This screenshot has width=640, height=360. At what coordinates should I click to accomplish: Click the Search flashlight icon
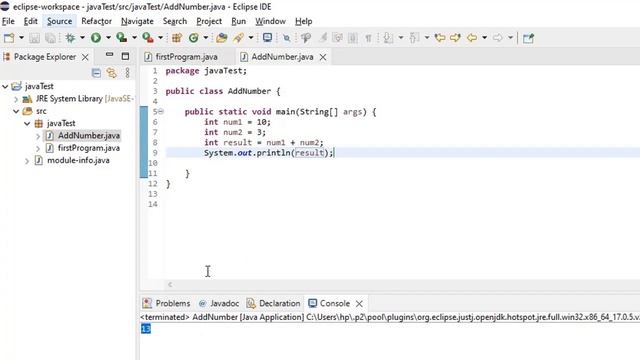pyautogui.click(x=238, y=38)
